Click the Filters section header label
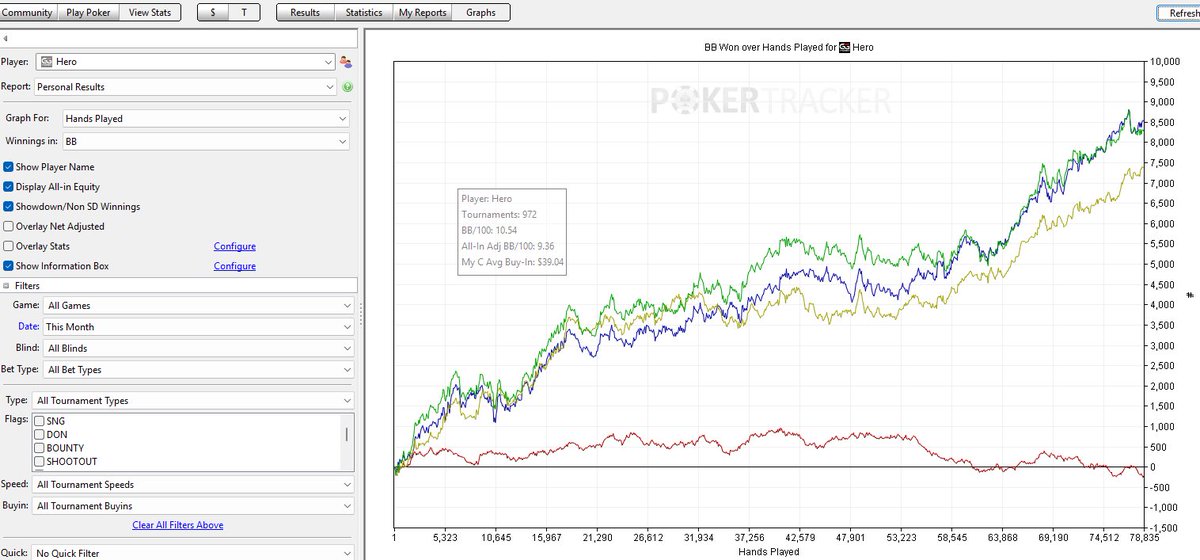 [28, 286]
